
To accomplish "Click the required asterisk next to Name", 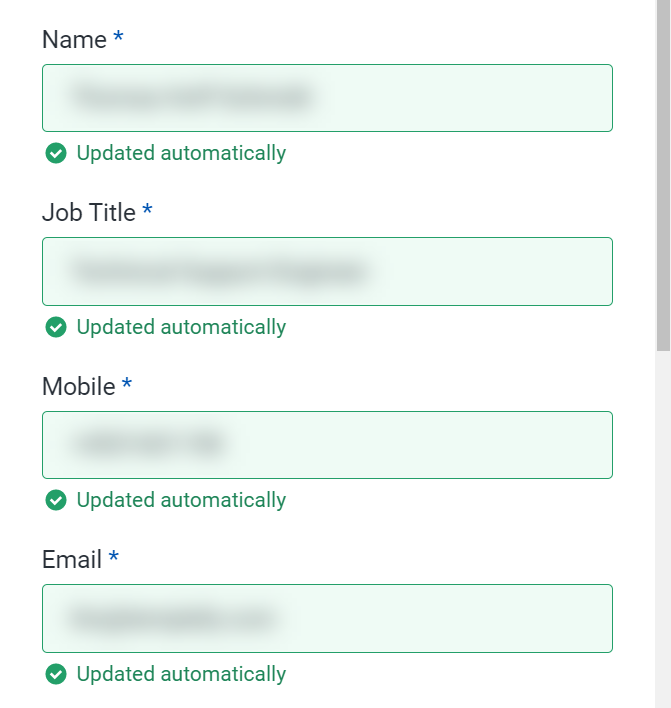I will point(118,38).
